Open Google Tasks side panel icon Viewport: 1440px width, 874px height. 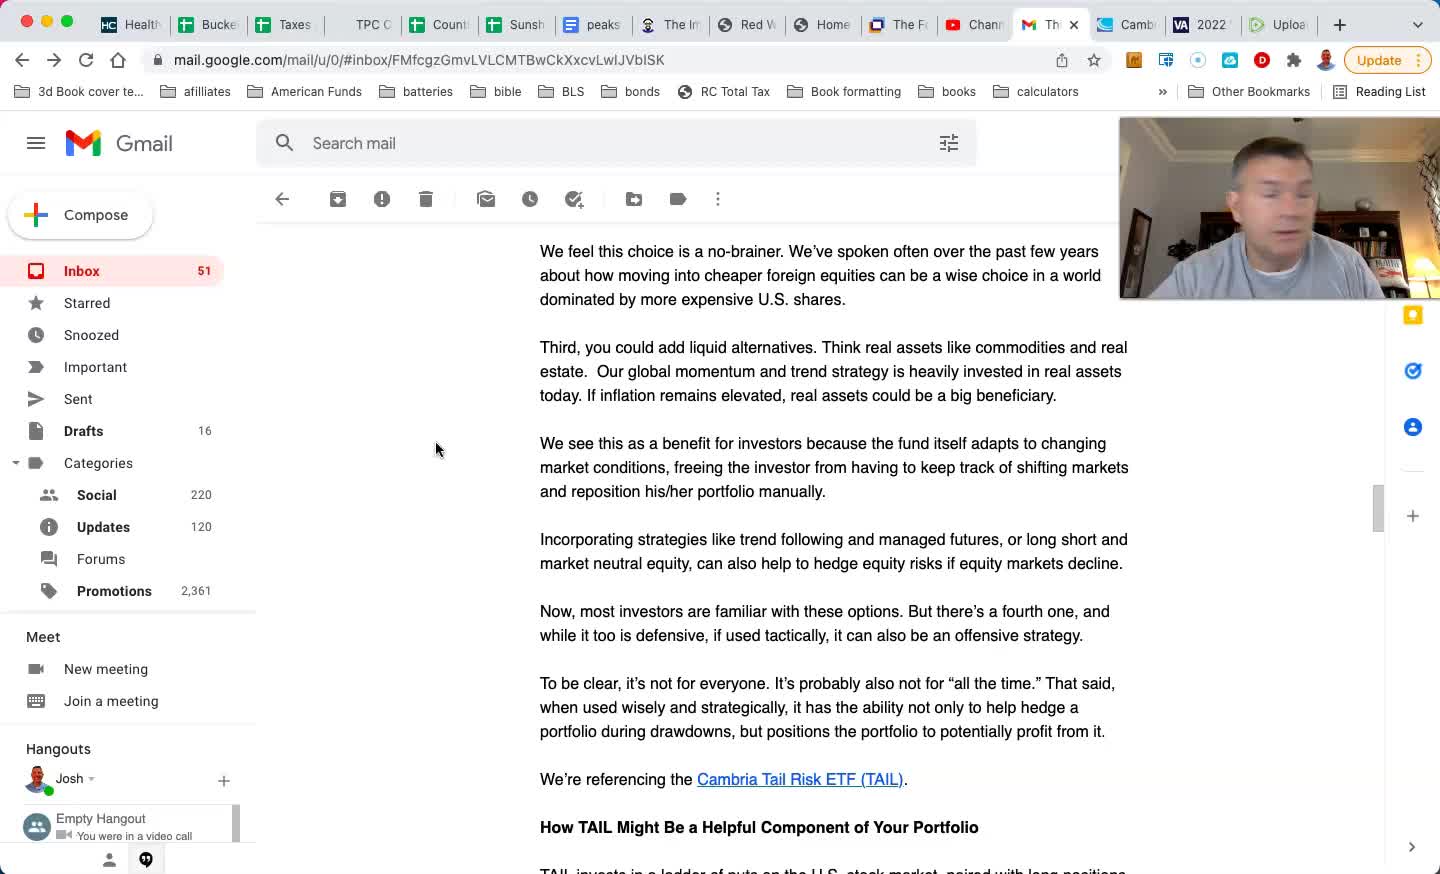coord(1413,371)
